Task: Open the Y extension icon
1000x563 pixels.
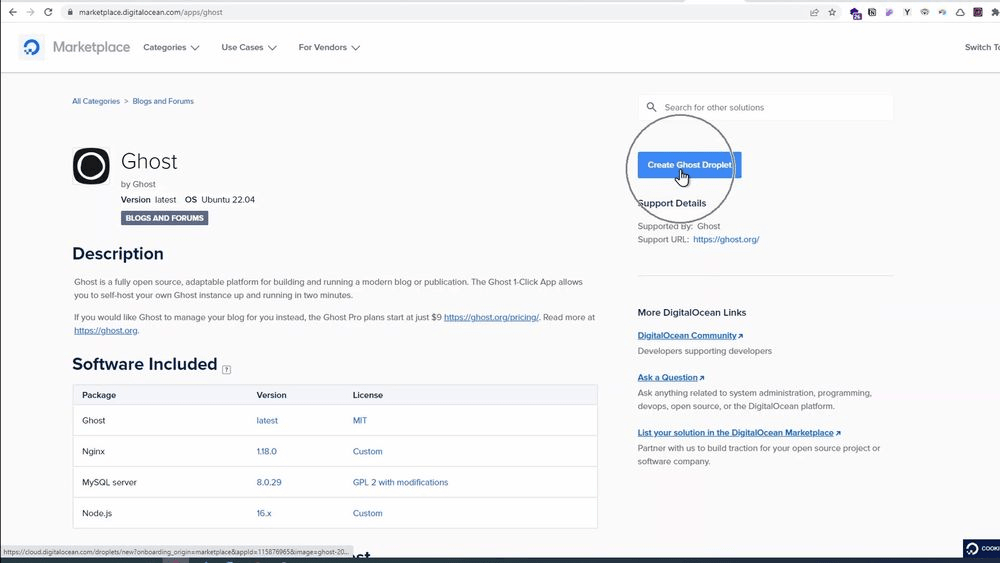Action: tap(907, 12)
